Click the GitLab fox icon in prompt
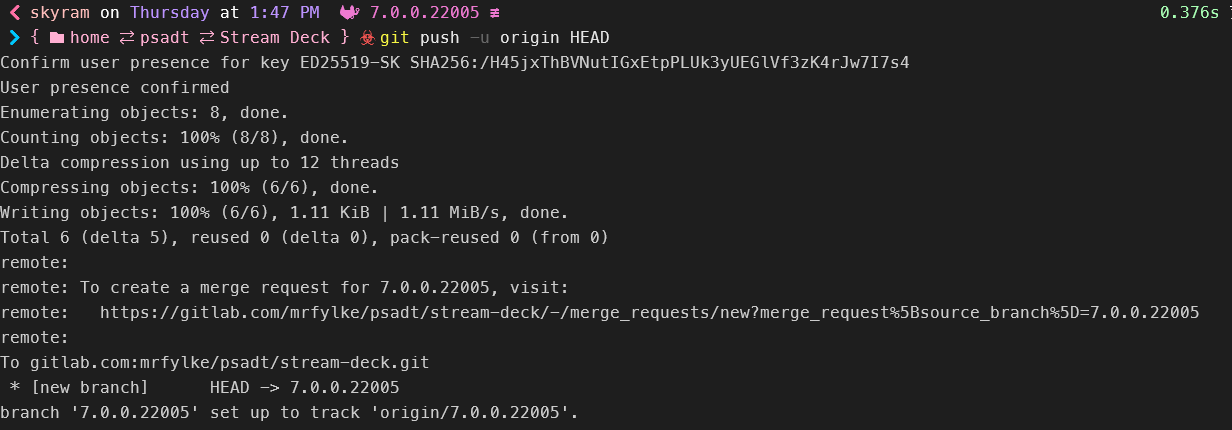 click(350, 13)
